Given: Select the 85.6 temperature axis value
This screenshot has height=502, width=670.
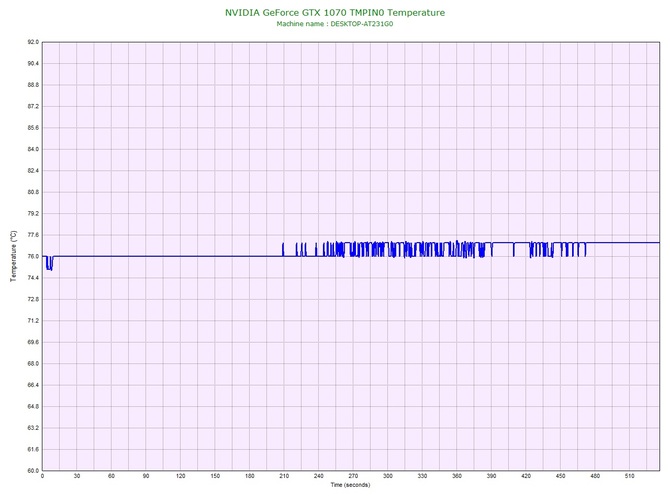Looking at the screenshot, I should pyautogui.click(x=33, y=128).
